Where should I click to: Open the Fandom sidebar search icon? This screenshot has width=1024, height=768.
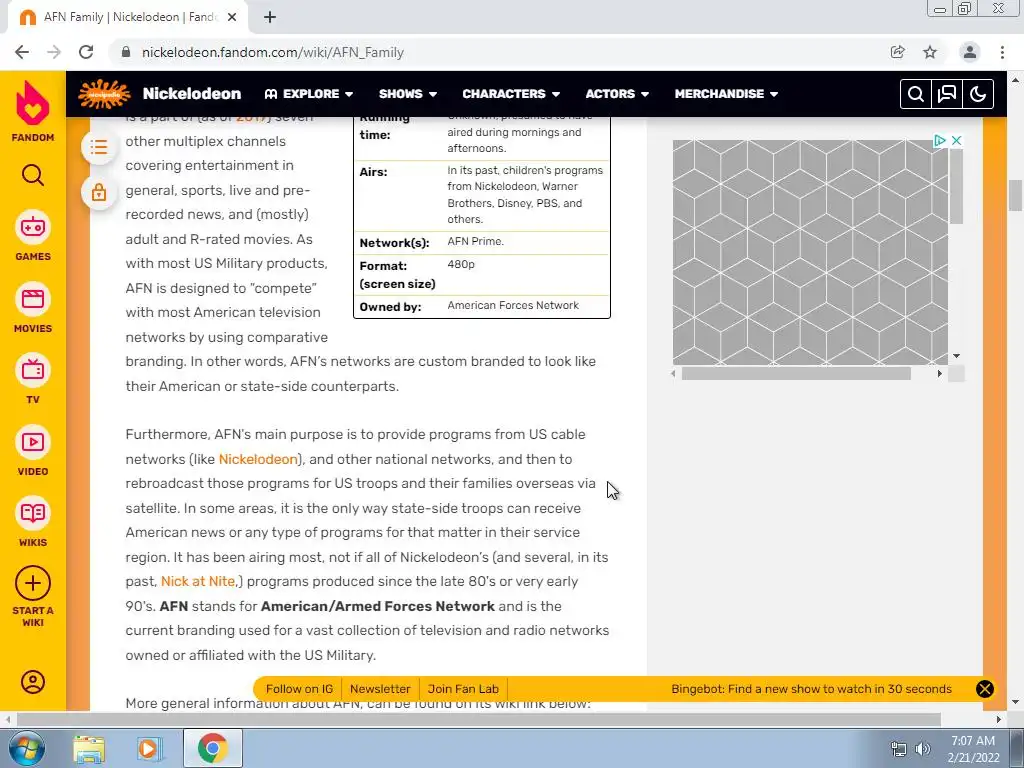coord(33,175)
